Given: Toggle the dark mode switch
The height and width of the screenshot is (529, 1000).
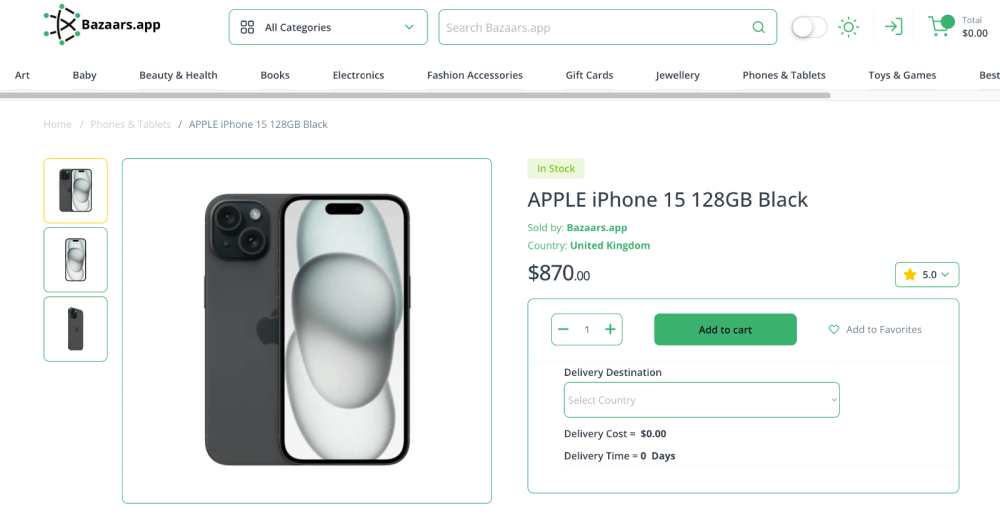Looking at the screenshot, I should tap(809, 27).
